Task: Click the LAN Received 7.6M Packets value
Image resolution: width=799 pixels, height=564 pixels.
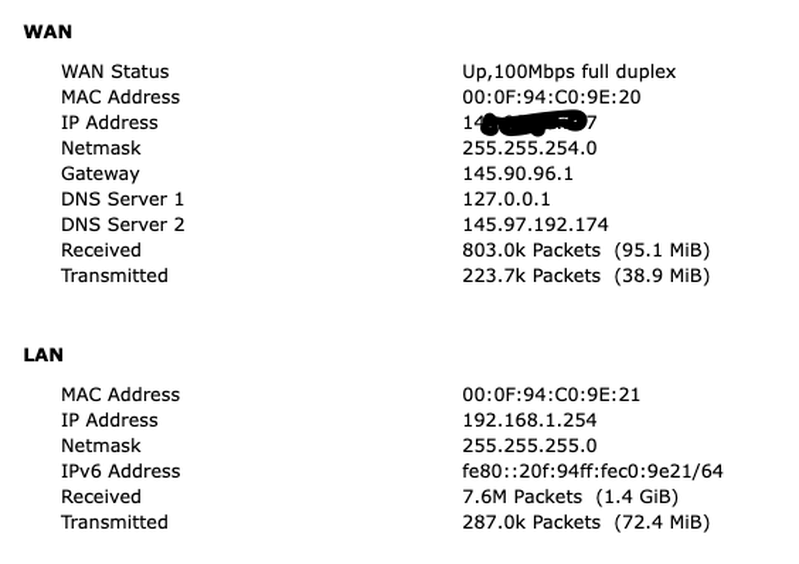Action: tap(570, 497)
